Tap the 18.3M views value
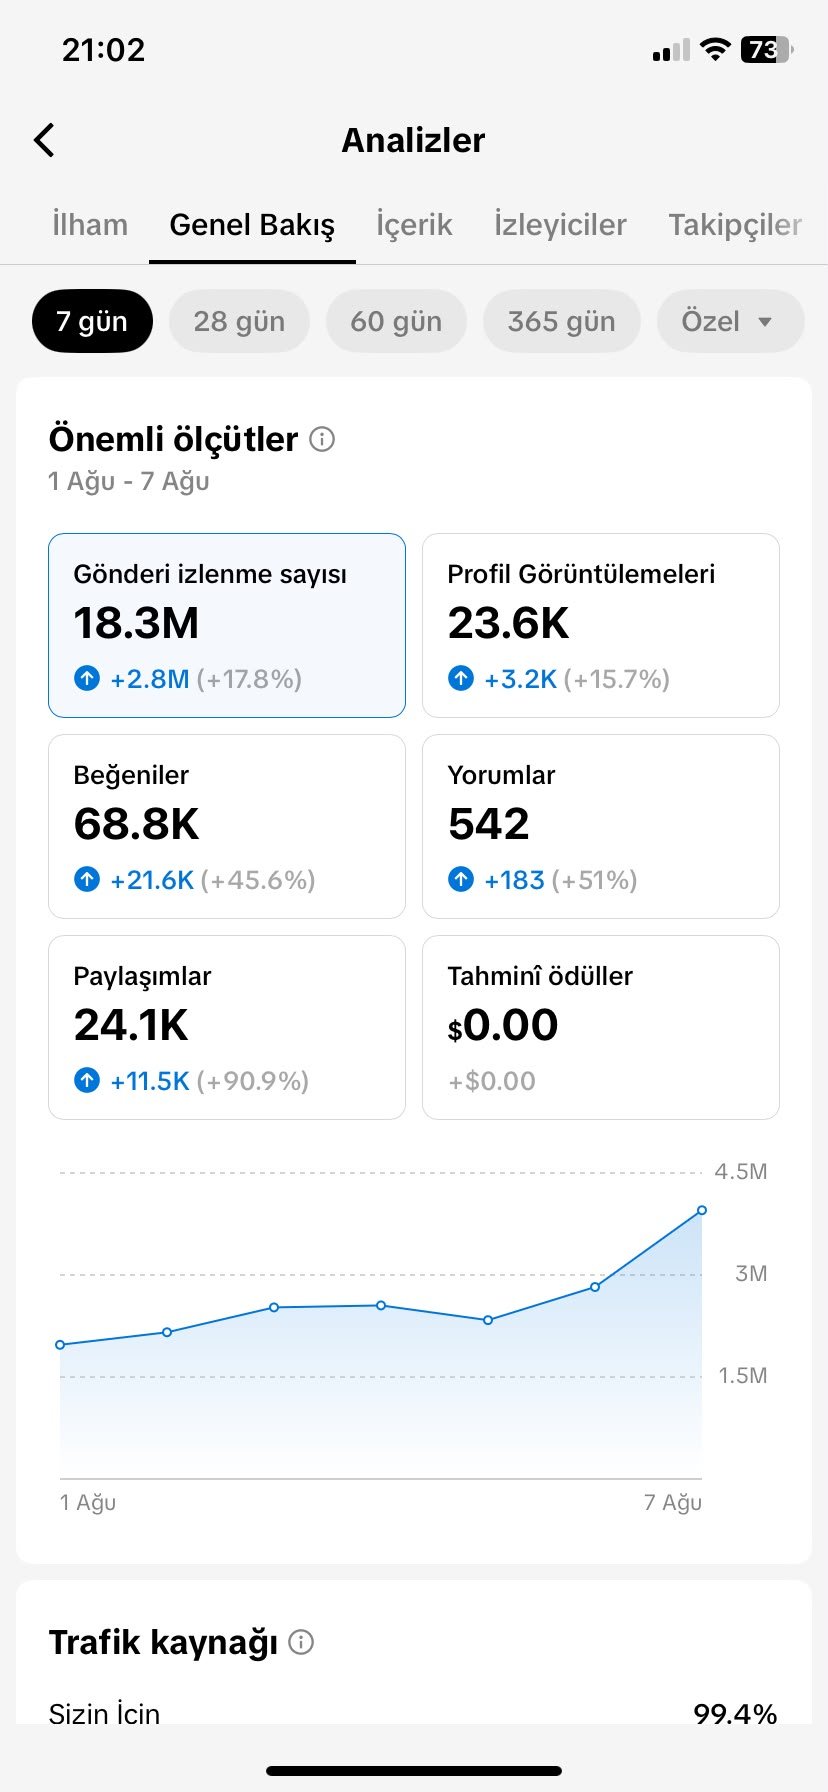Image resolution: width=828 pixels, height=1792 pixels. coord(137,623)
